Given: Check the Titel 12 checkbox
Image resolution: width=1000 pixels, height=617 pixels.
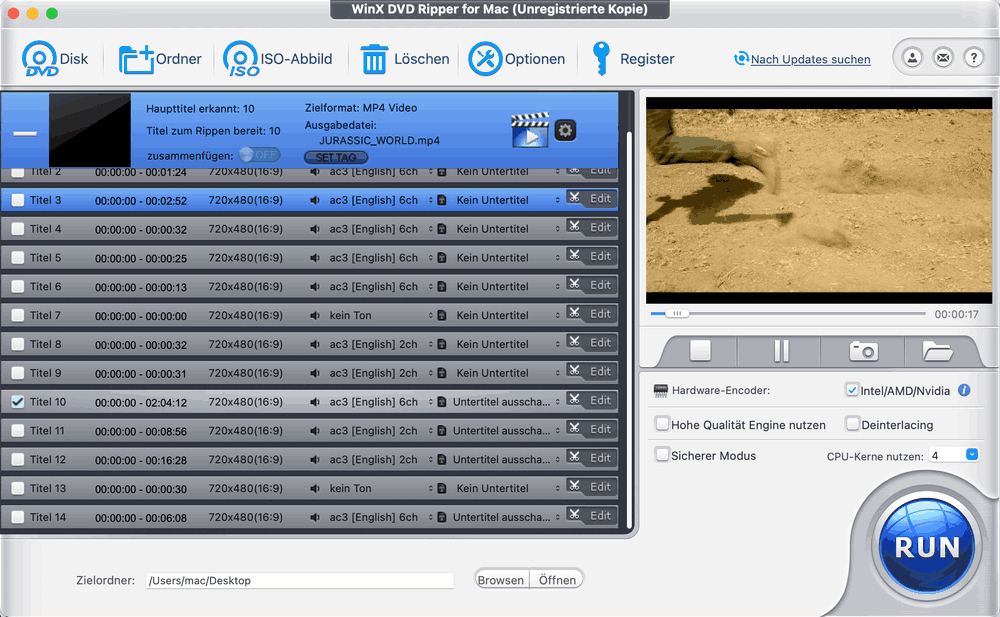Looking at the screenshot, I should [18, 459].
